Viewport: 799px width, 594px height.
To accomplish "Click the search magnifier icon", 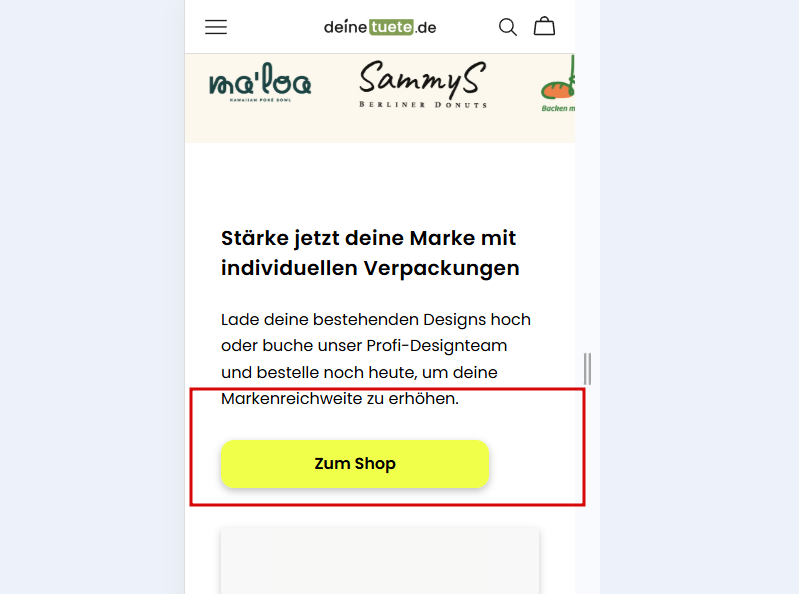I will pos(508,27).
